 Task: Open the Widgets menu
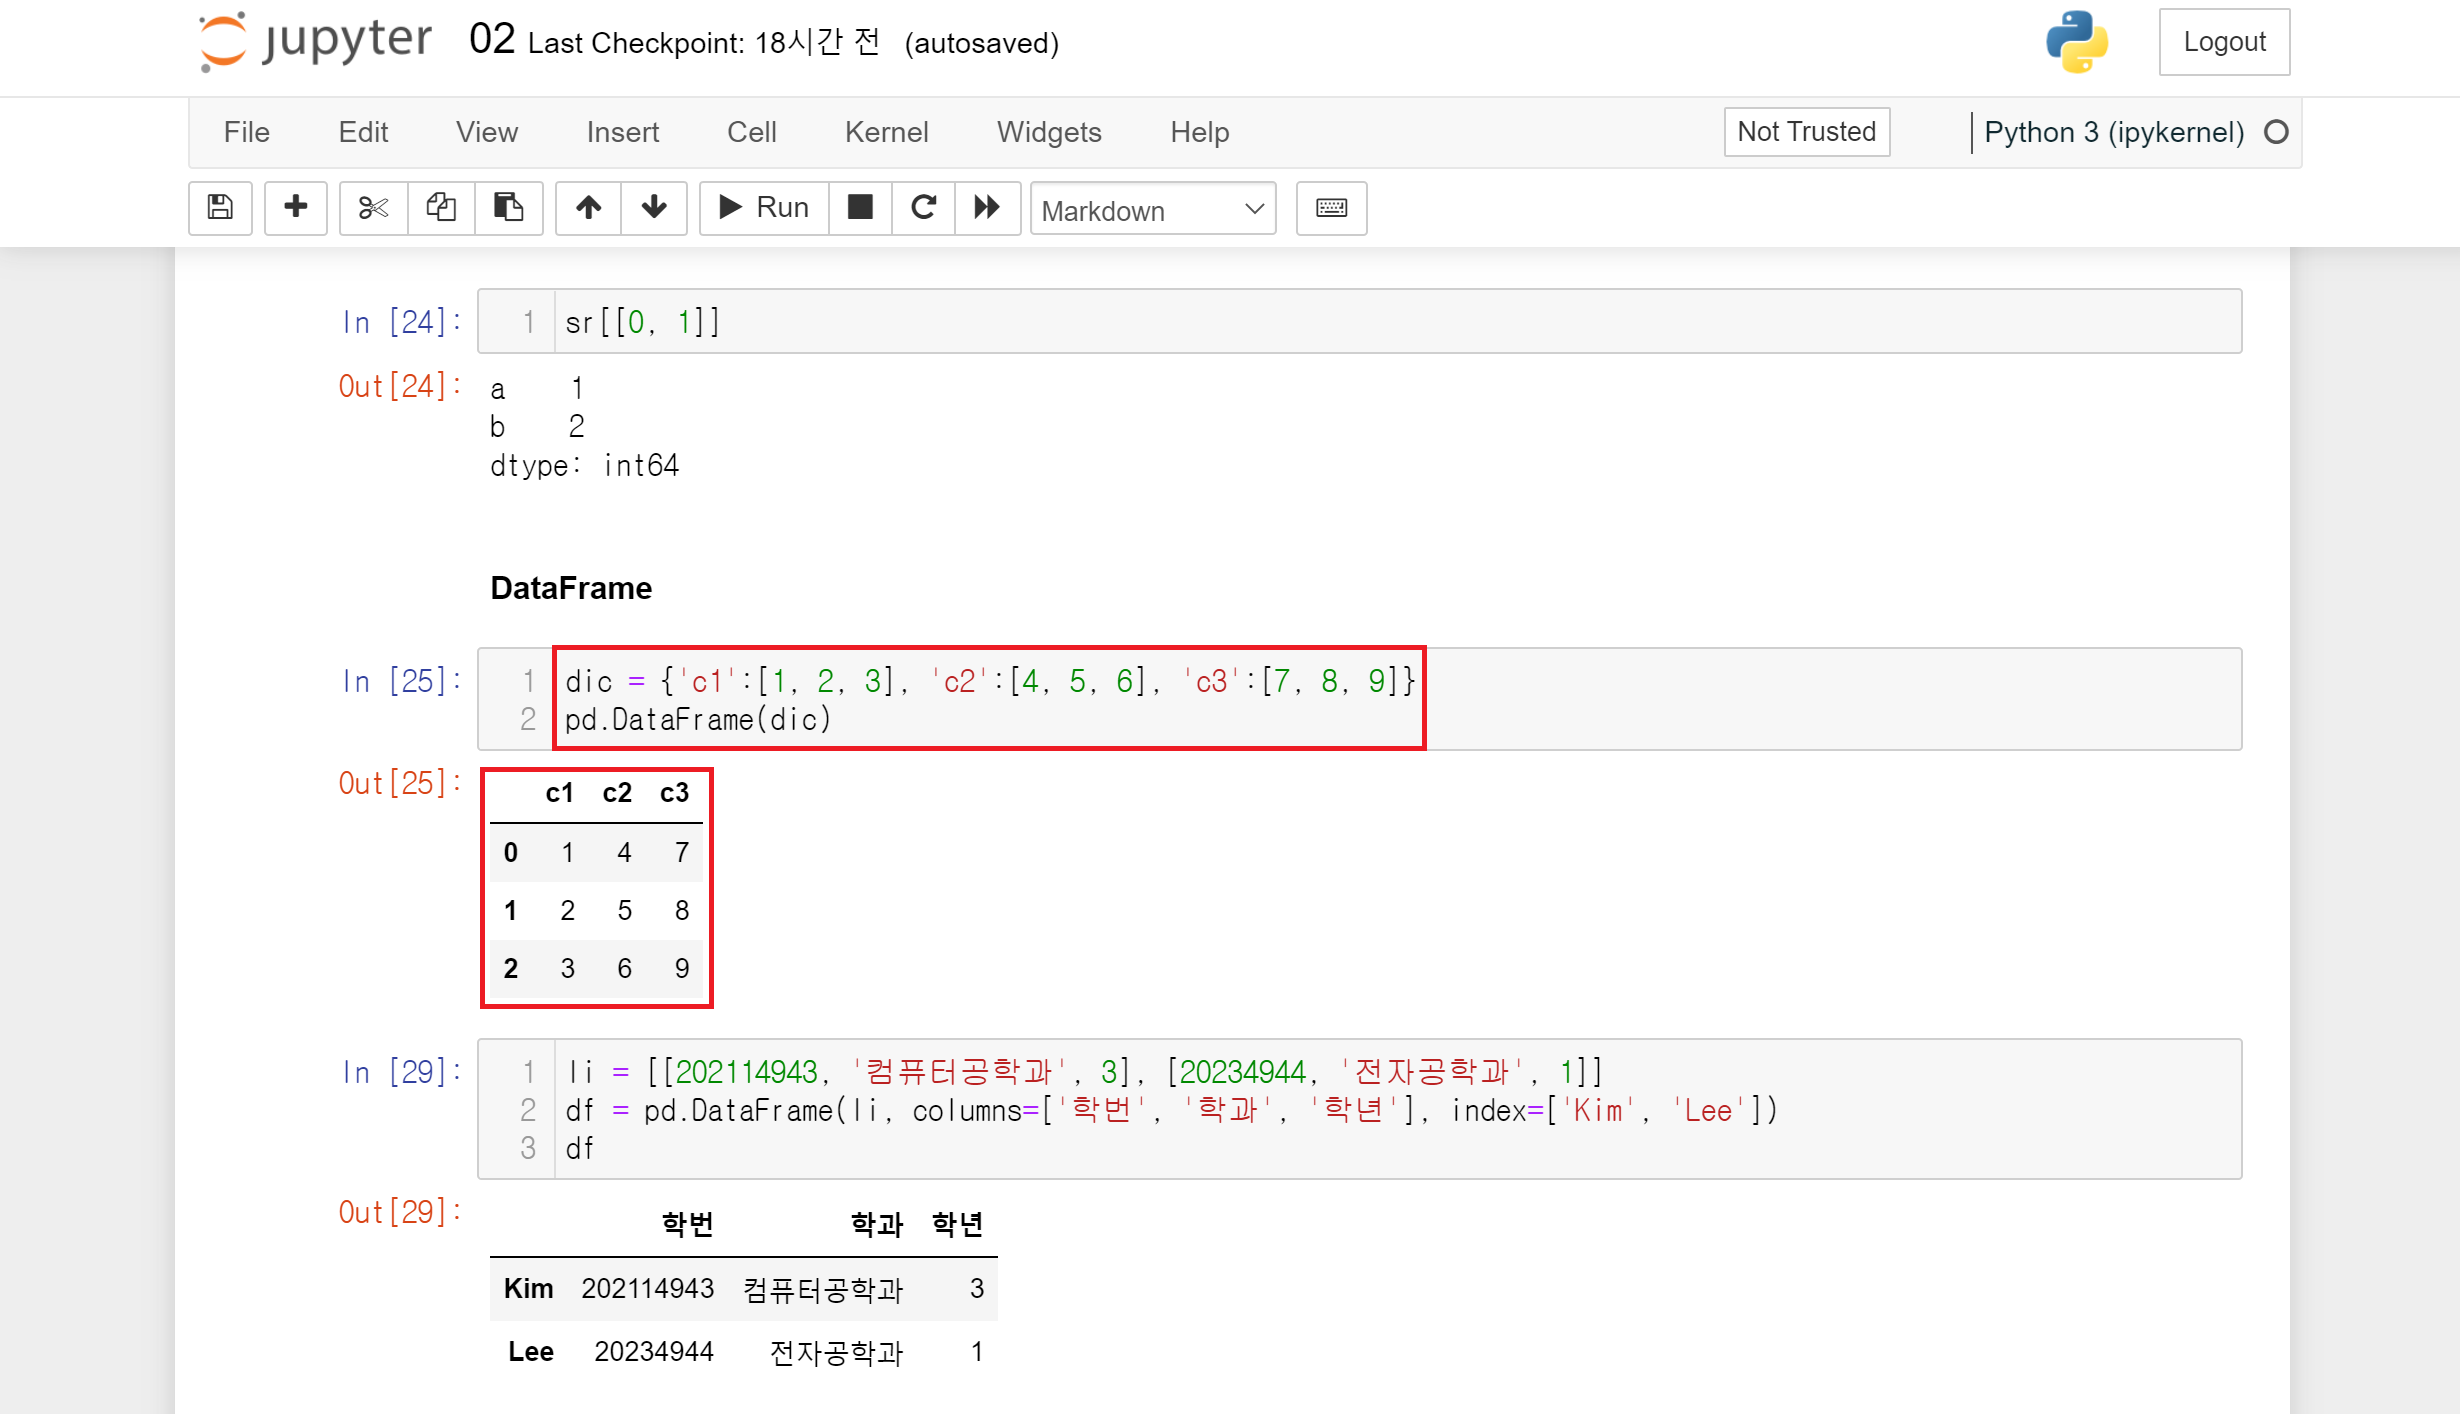coord(1049,132)
